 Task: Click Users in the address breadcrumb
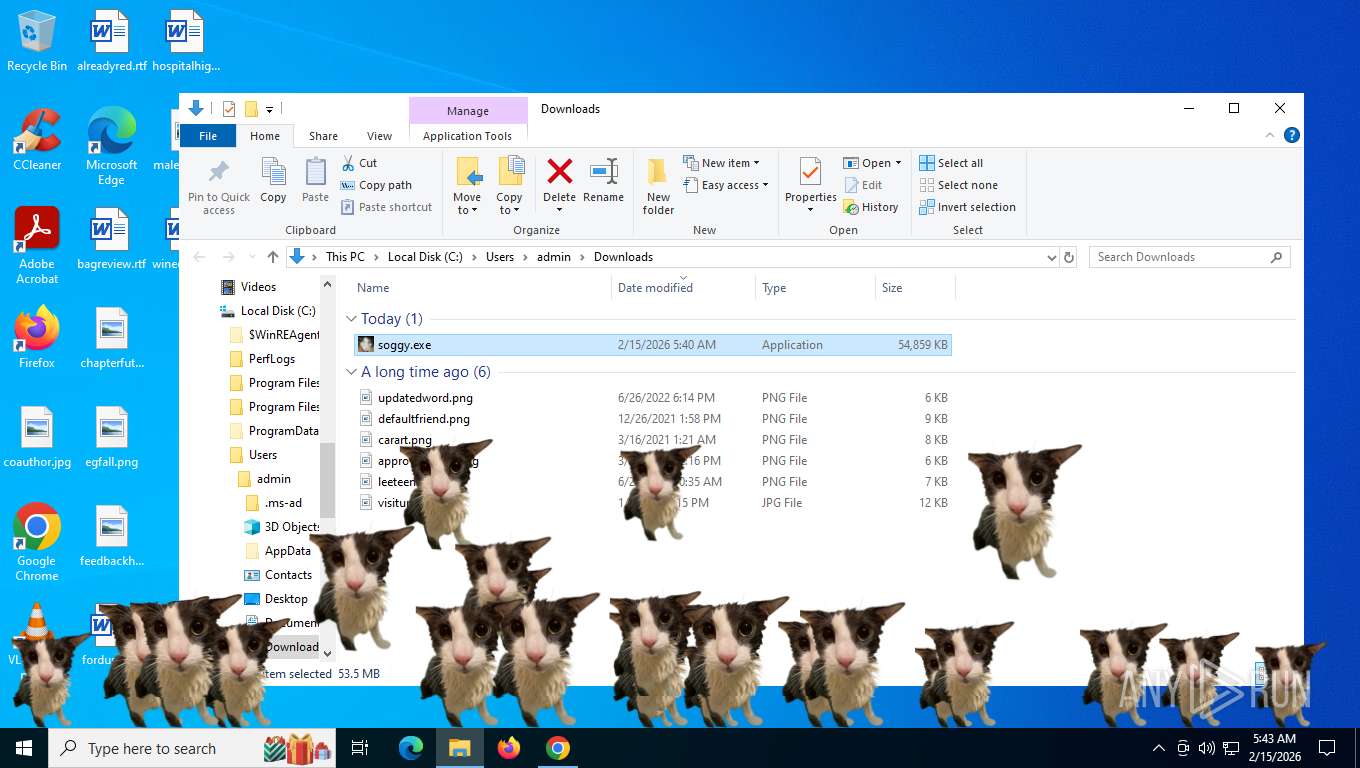click(500, 257)
